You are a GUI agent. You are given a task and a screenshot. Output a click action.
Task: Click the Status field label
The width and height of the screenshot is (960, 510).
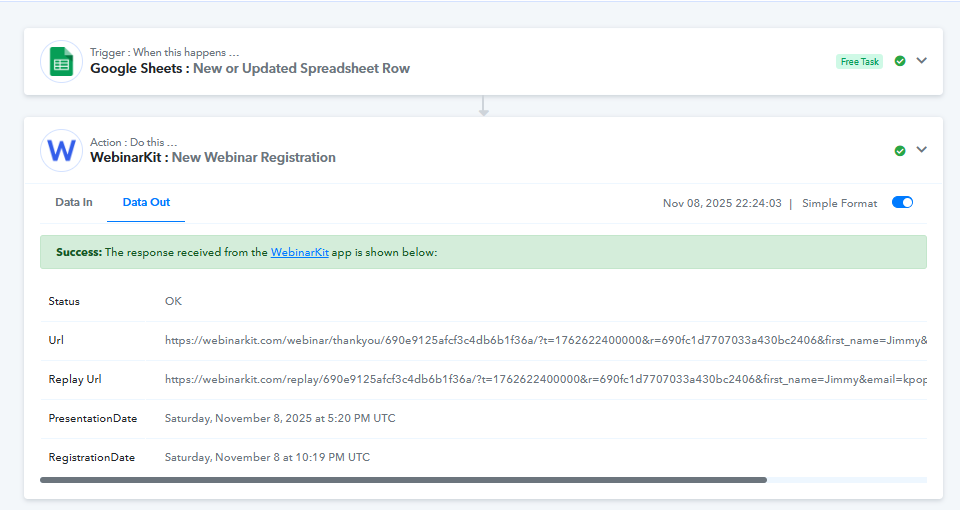pyautogui.click(x=64, y=301)
